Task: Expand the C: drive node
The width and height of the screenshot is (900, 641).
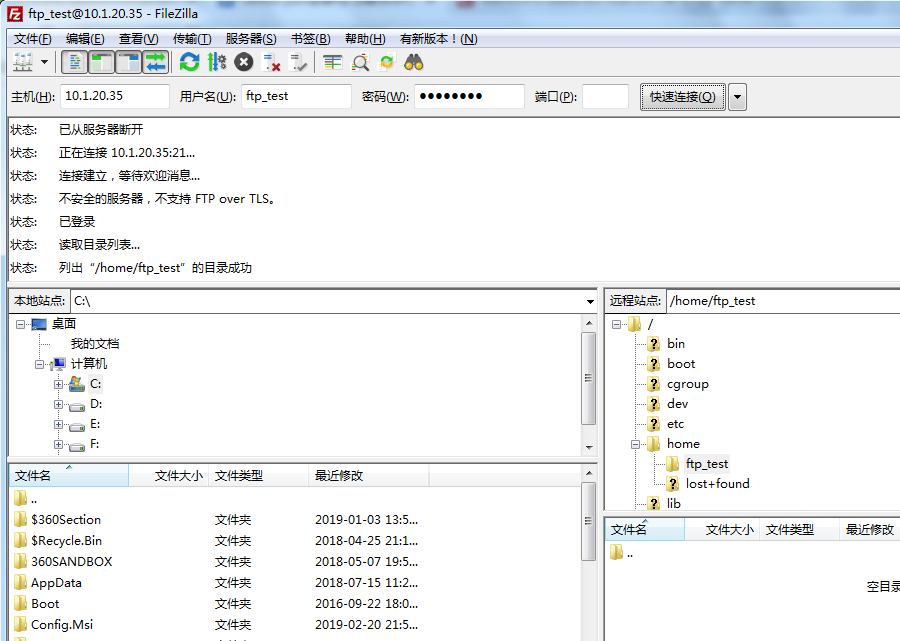Action: 59,384
